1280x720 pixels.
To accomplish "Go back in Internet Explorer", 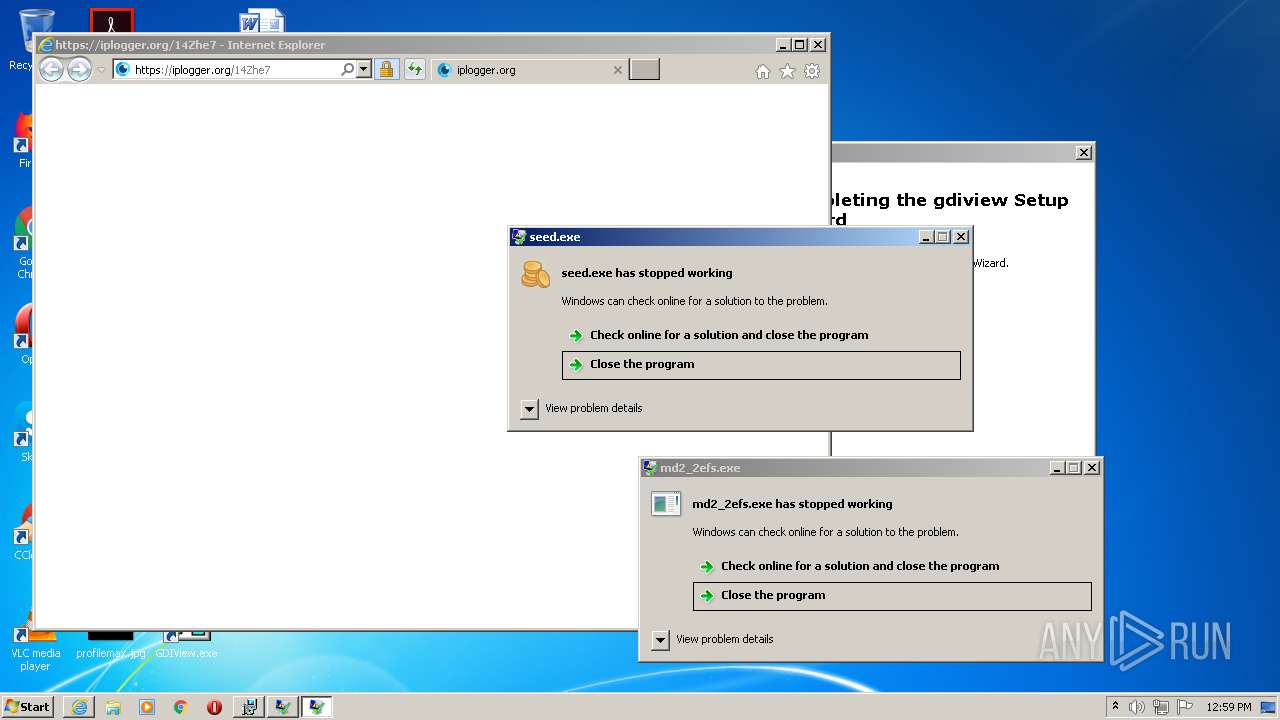I will (x=51, y=70).
